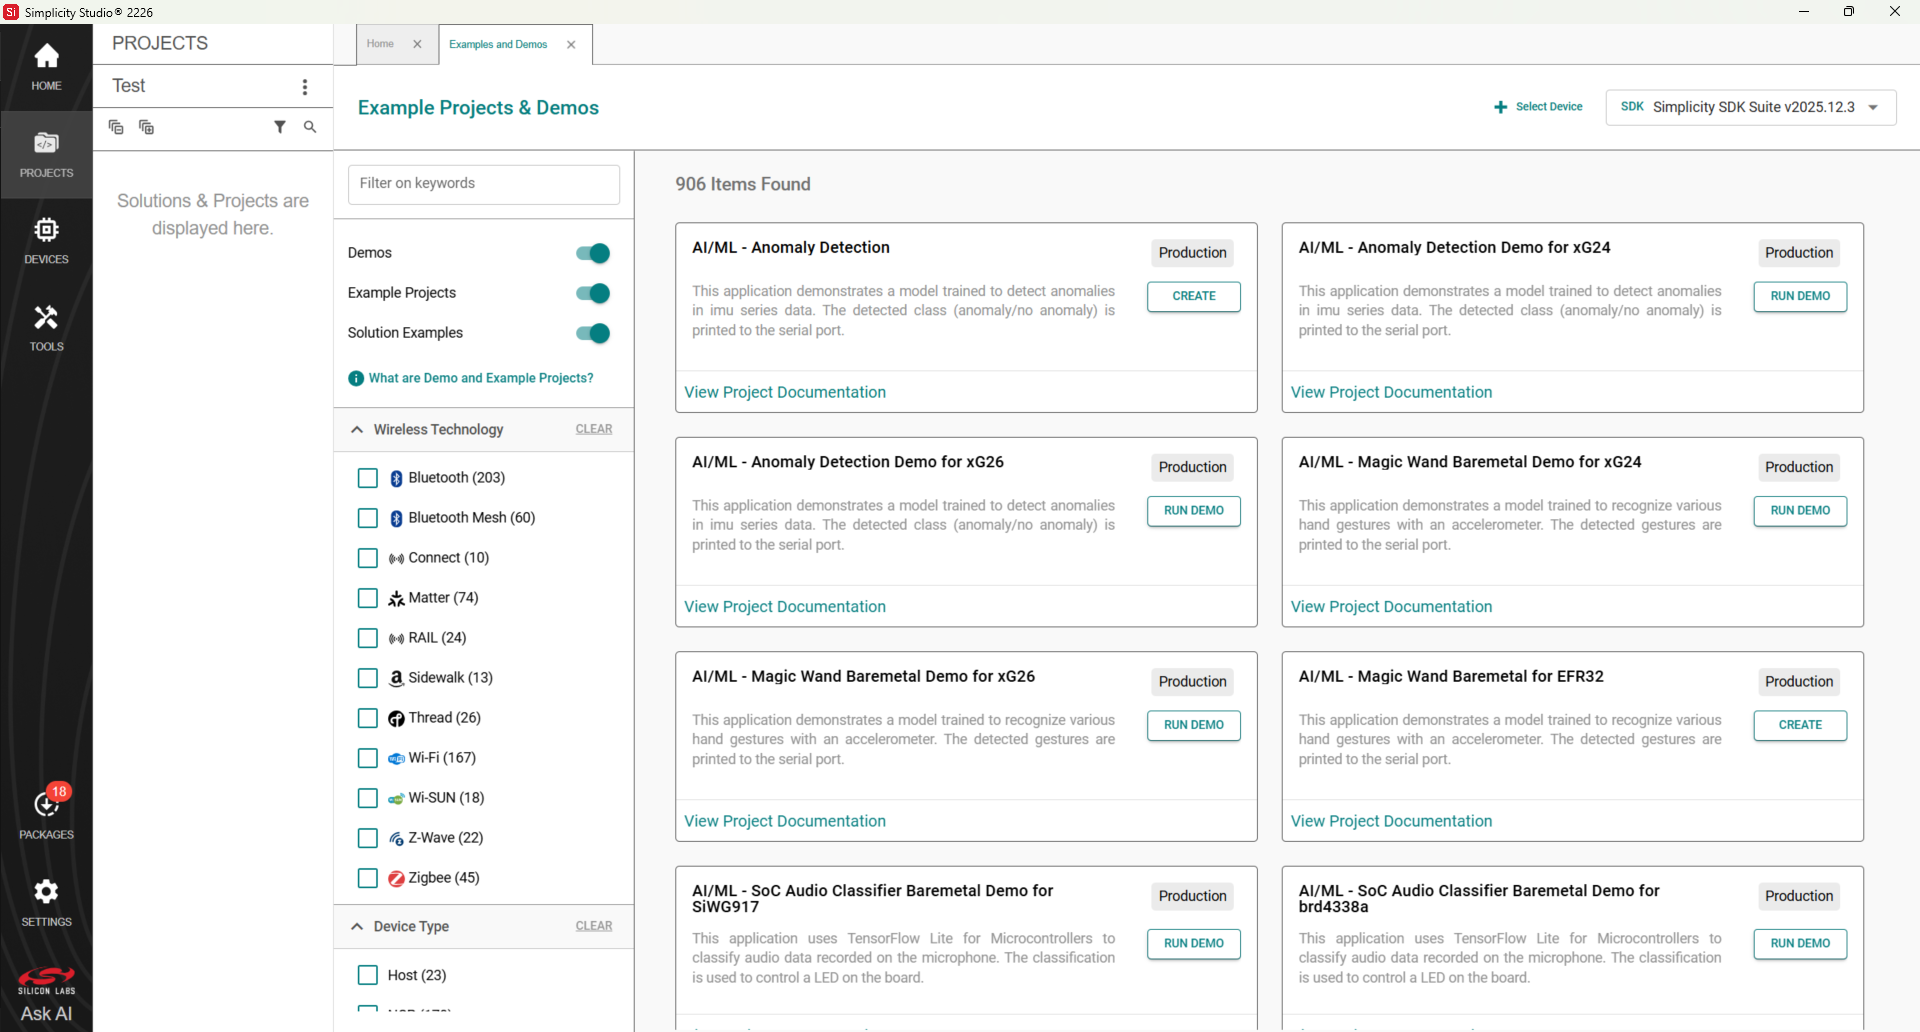View documentation for Magic Wand Baremetal for EFR32
Viewport: 1920px width, 1032px height.
pos(1391,821)
